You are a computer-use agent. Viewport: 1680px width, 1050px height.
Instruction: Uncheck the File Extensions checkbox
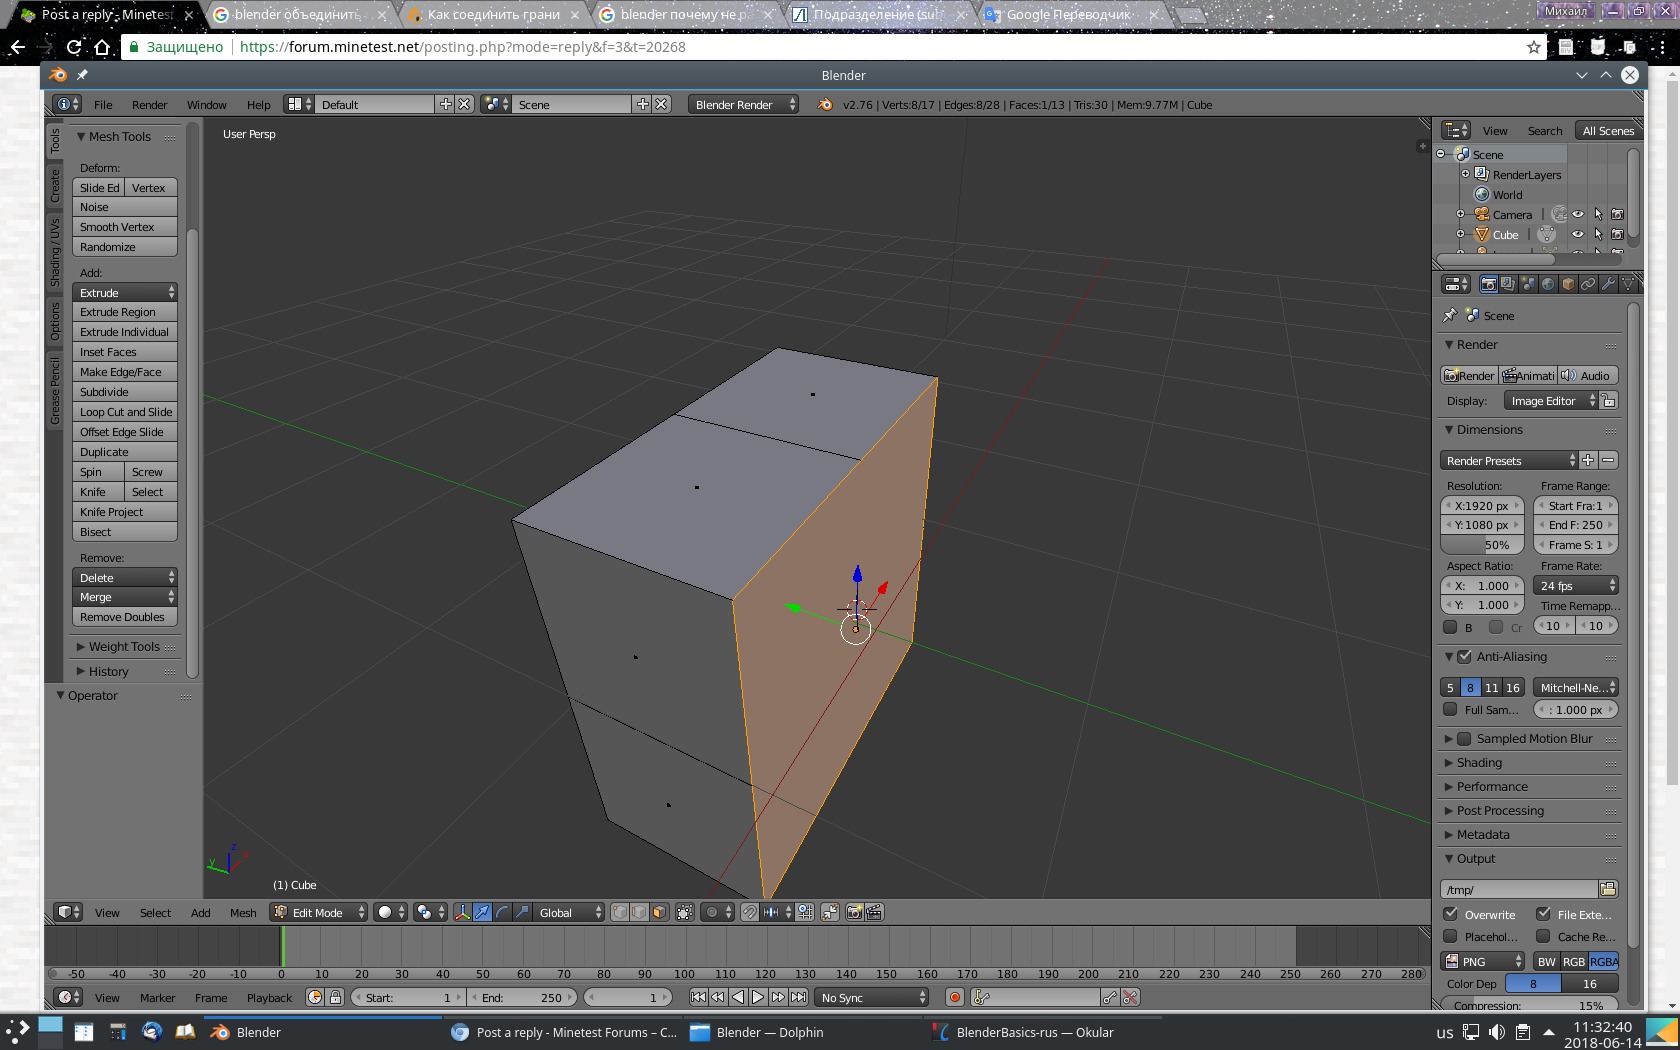(x=1543, y=914)
